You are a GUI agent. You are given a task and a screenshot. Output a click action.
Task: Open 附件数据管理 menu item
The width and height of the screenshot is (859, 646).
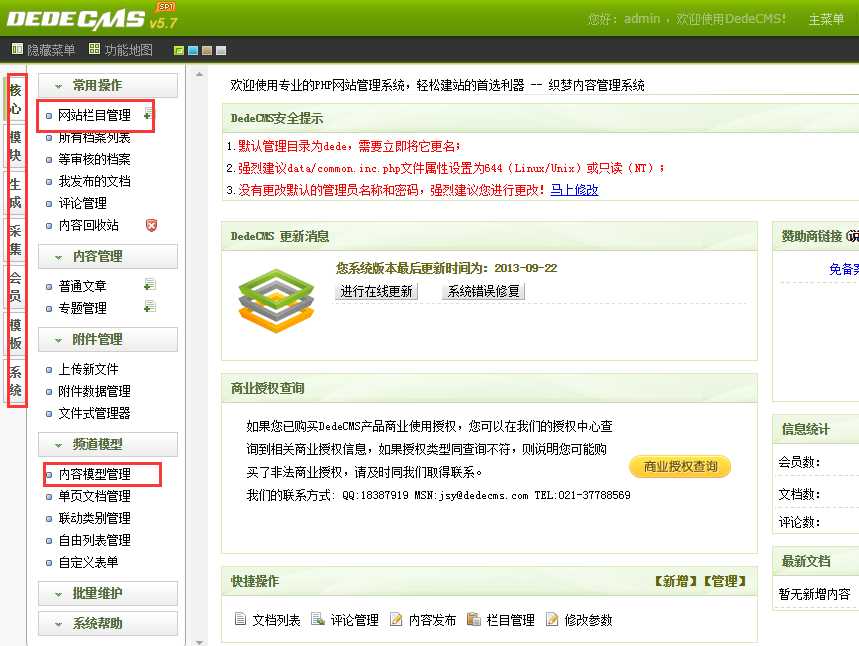click(x=94, y=391)
